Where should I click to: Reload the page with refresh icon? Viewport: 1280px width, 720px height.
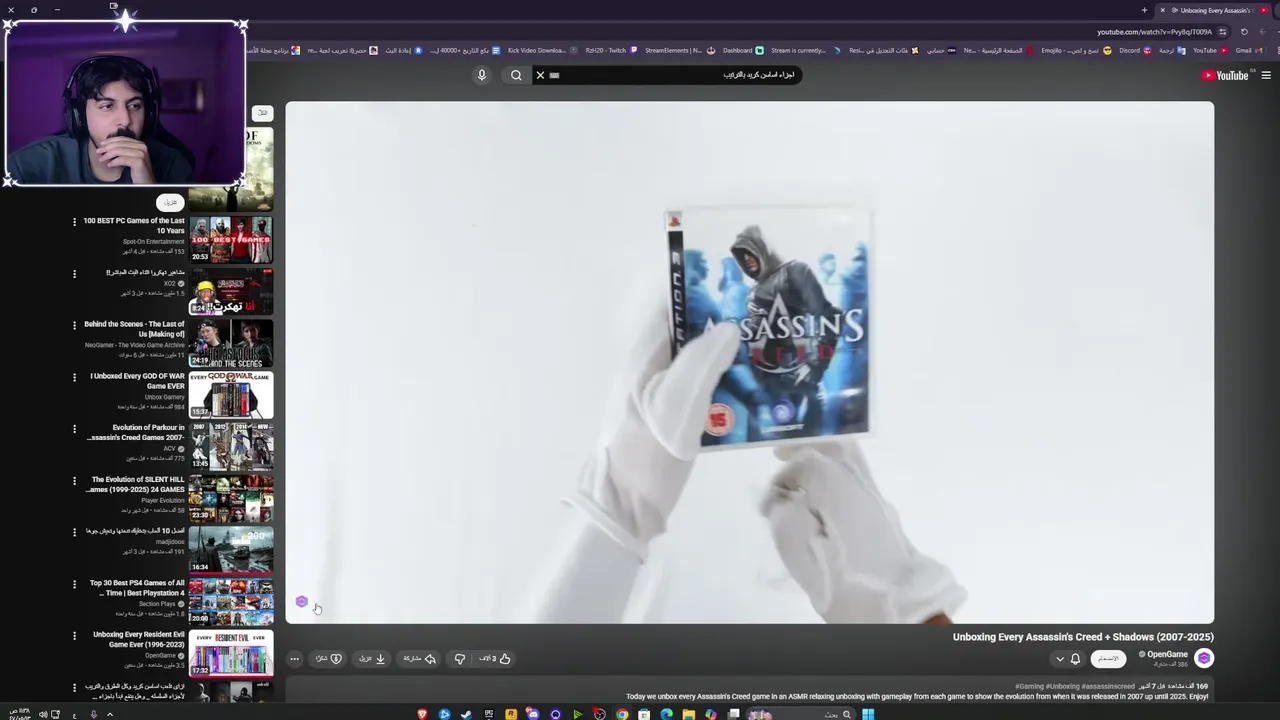click(x=1244, y=31)
